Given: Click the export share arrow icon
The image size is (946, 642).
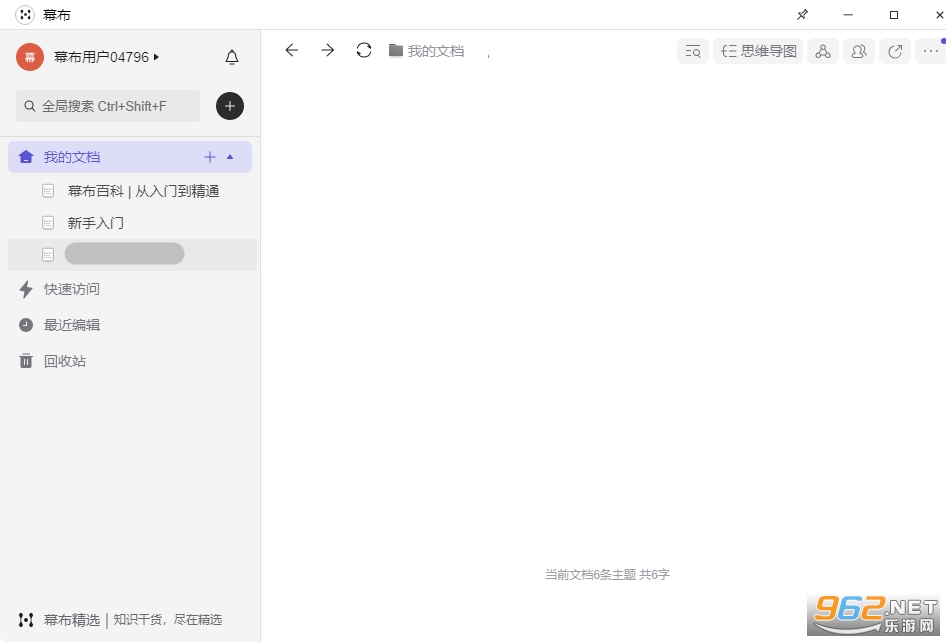Looking at the screenshot, I should click(895, 51).
